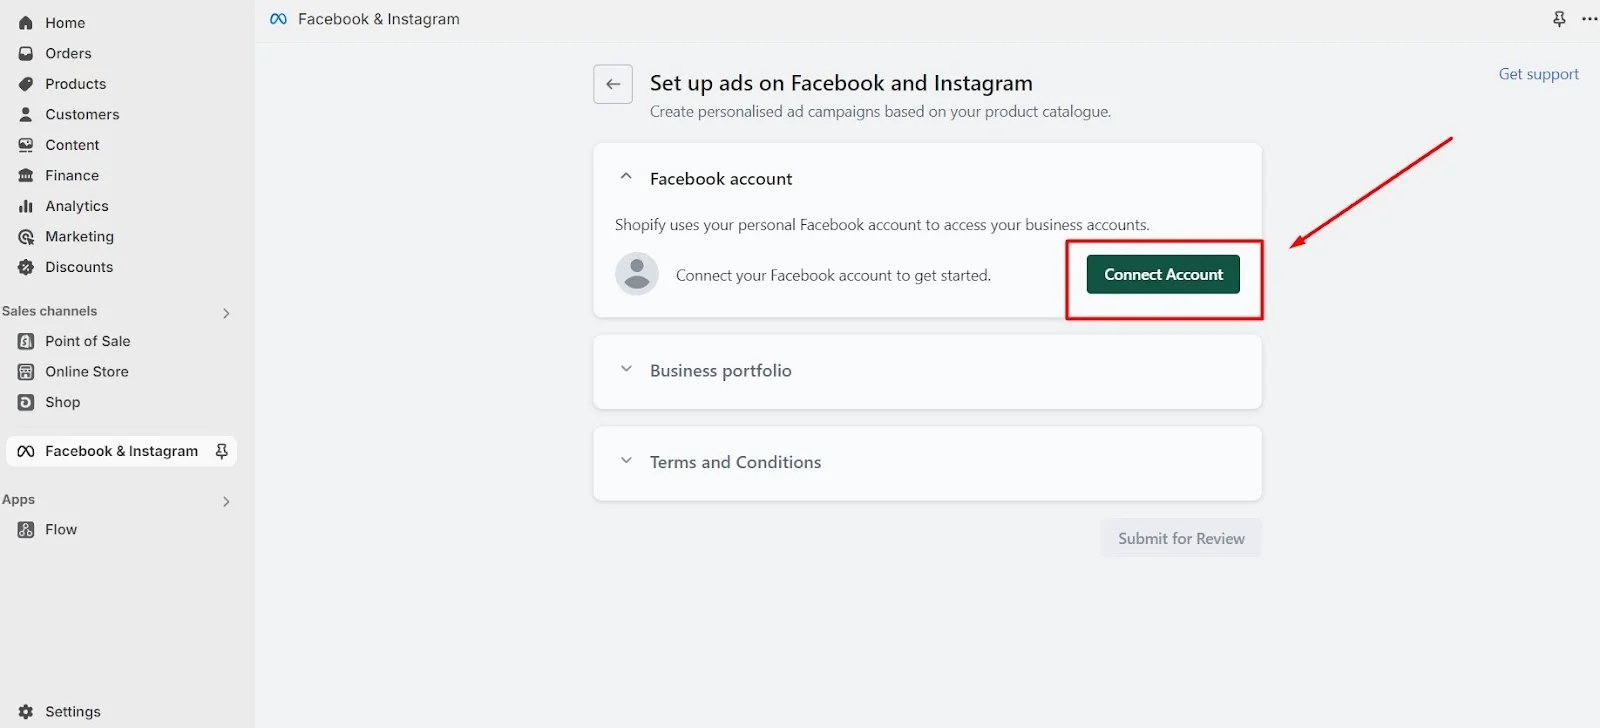Click the Home icon in sidebar
1600x728 pixels.
coord(26,23)
